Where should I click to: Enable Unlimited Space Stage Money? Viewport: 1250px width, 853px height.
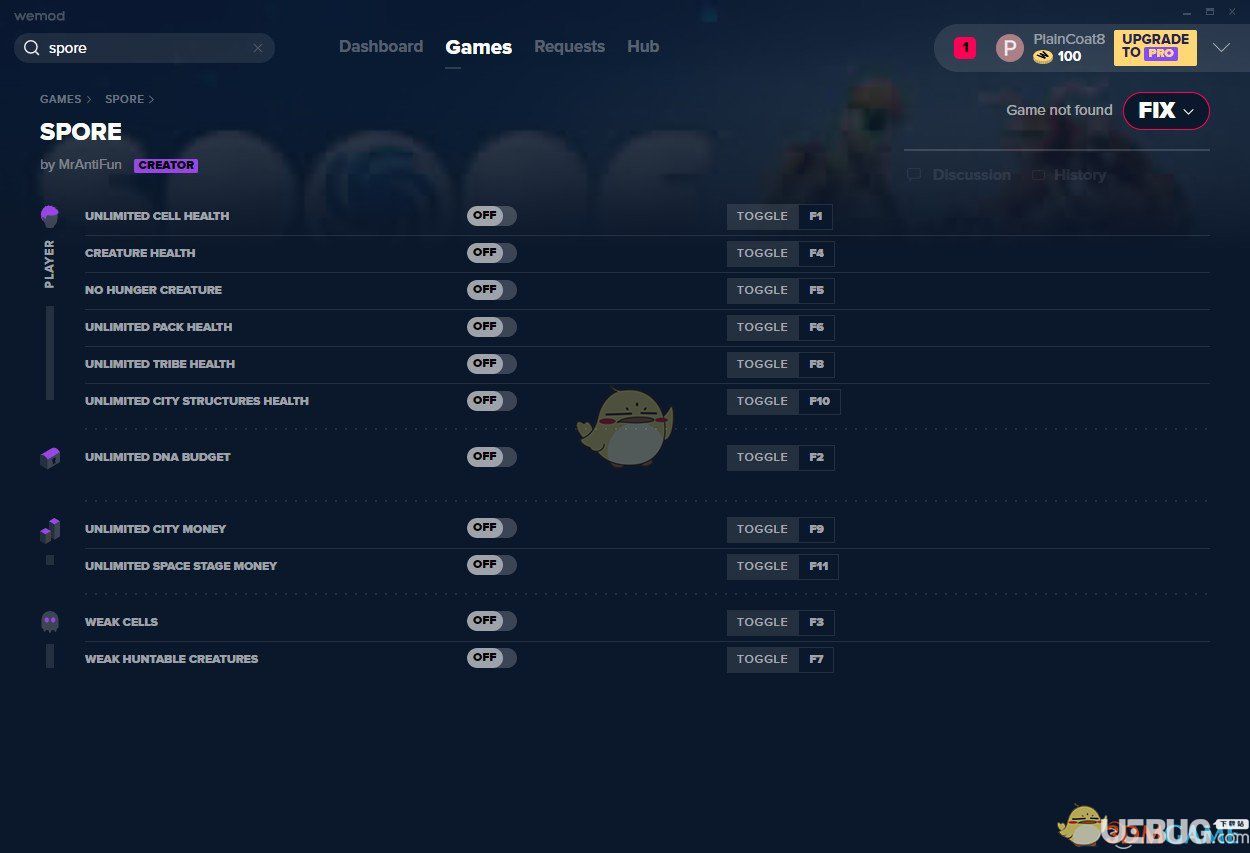[491, 565]
